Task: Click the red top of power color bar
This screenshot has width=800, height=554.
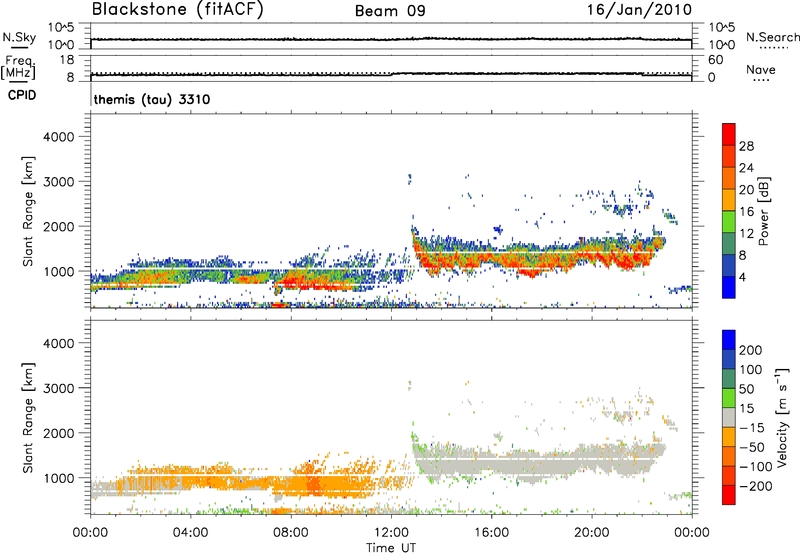Action: click(x=729, y=134)
